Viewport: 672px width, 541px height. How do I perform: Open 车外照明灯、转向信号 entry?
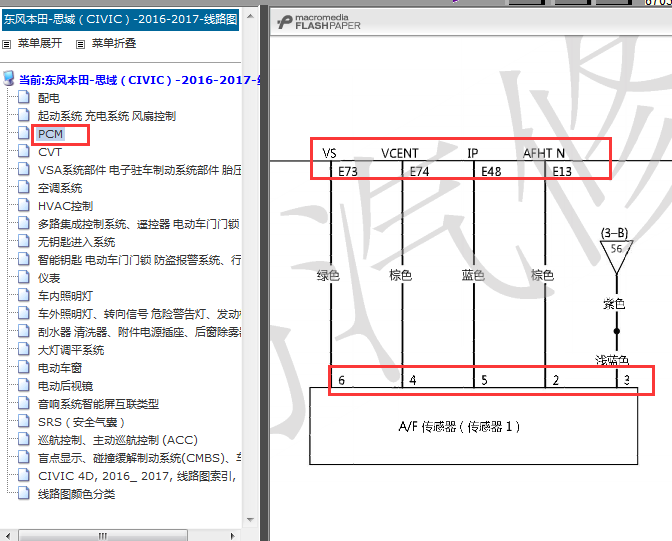139,314
